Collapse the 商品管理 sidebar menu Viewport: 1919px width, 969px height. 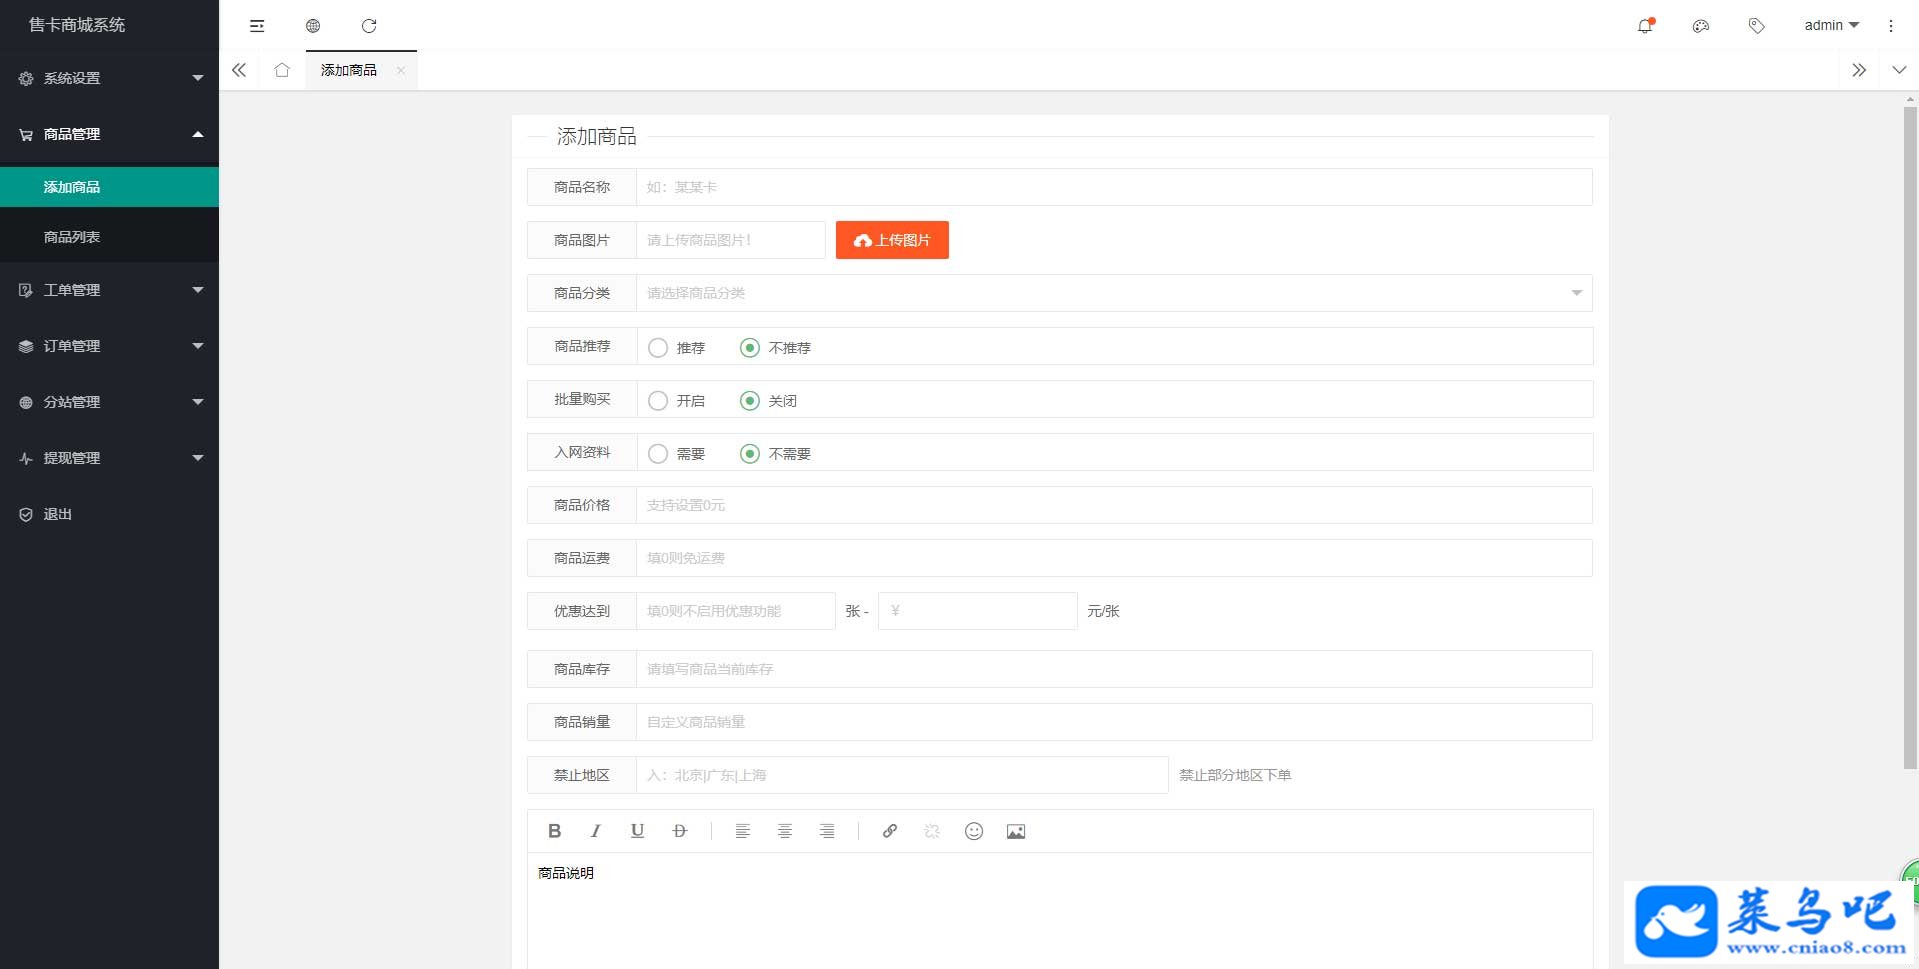(x=109, y=134)
